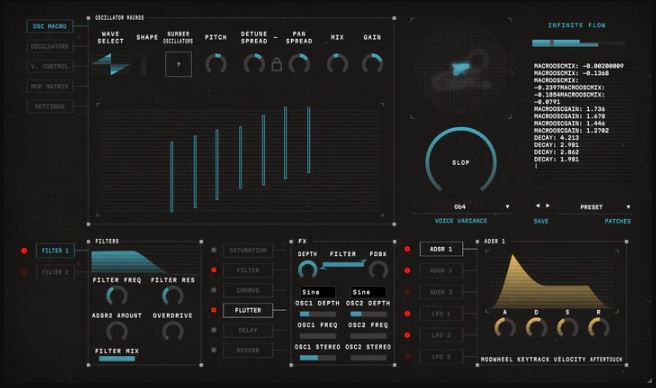
Task: Toggle the red dot next to LFO 1
Action: pyautogui.click(x=407, y=313)
